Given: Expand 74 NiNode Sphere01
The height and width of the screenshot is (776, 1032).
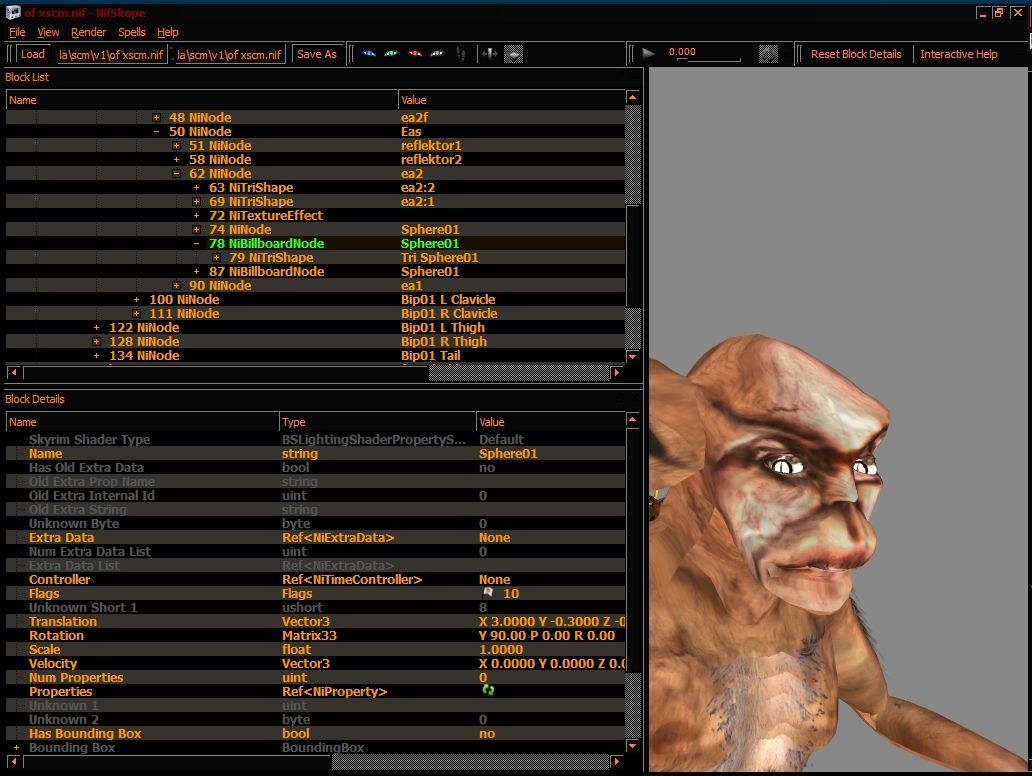Looking at the screenshot, I should tap(196, 229).
